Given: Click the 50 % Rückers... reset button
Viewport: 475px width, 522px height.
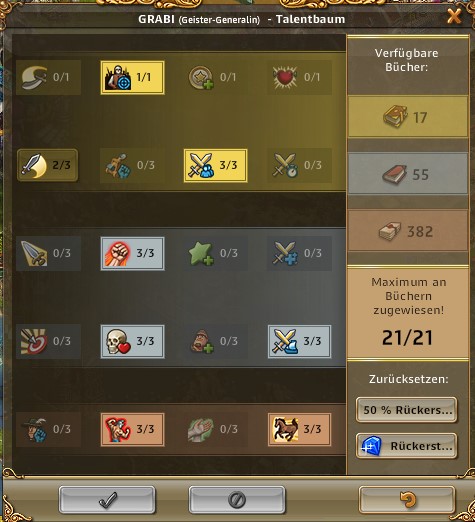Looking at the screenshot, I should (x=406, y=410).
